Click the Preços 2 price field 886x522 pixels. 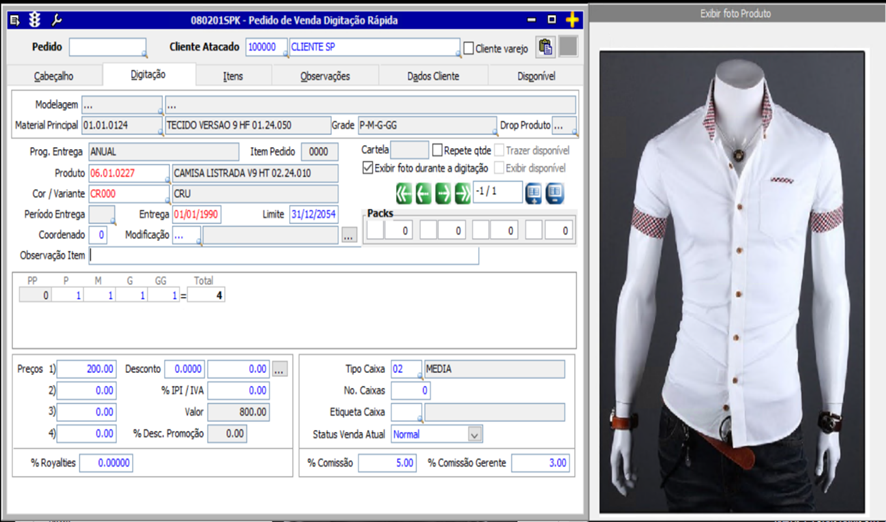(x=86, y=390)
